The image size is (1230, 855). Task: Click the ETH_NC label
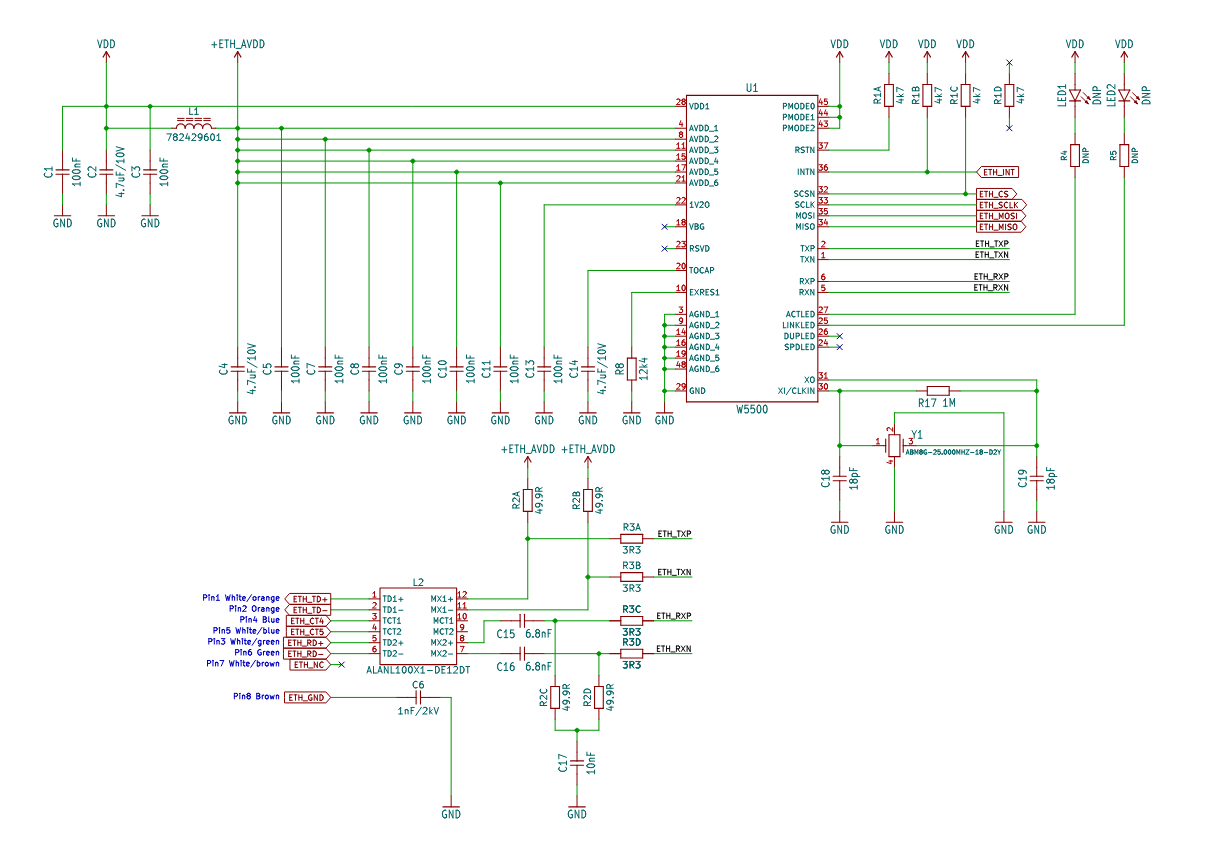308,664
